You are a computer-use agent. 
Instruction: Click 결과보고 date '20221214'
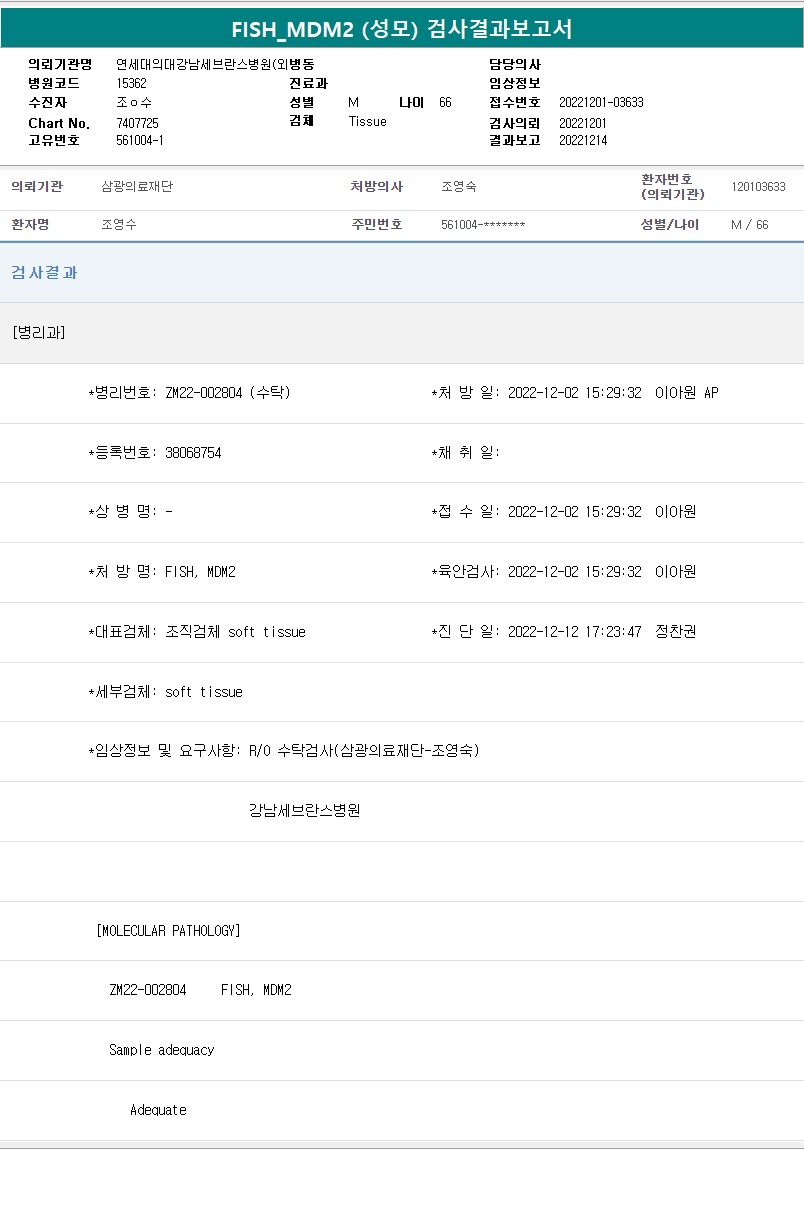pyautogui.click(x=583, y=141)
